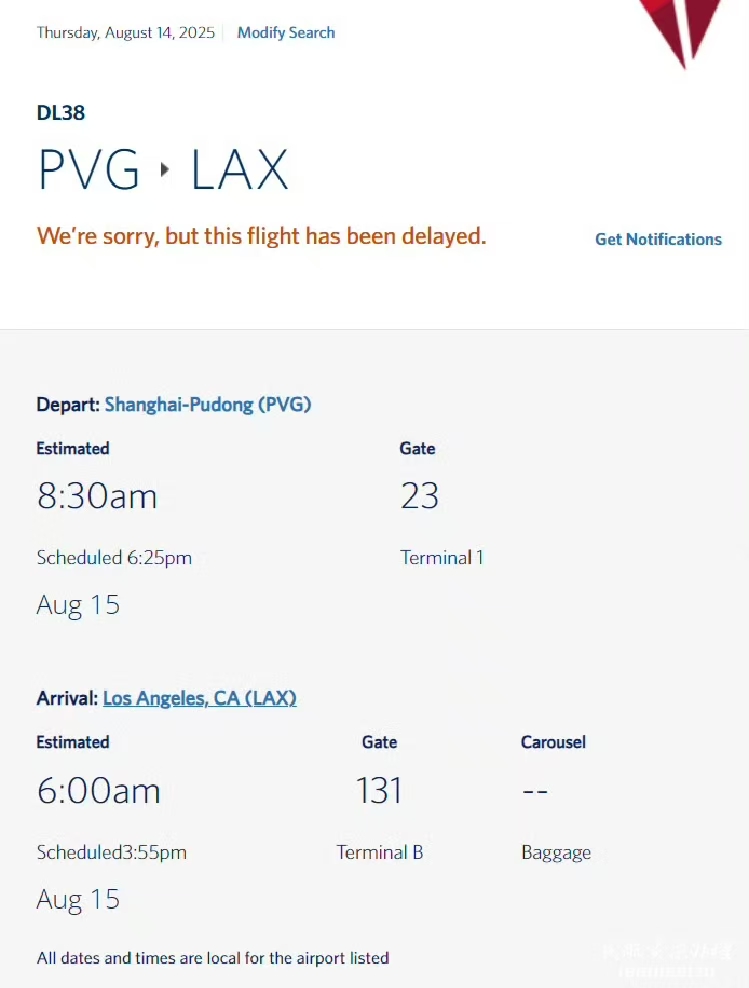Click Get Notifications link

pyautogui.click(x=658, y=239)
